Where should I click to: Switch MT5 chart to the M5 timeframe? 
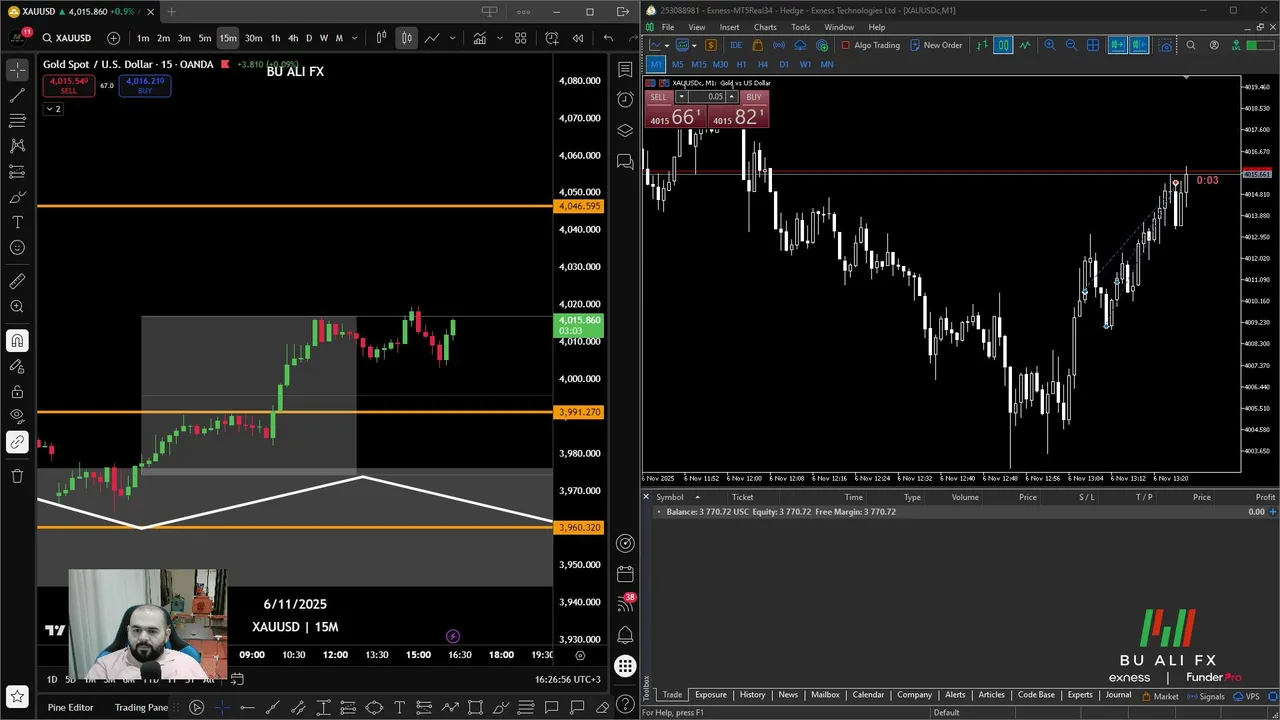[677, 64]
